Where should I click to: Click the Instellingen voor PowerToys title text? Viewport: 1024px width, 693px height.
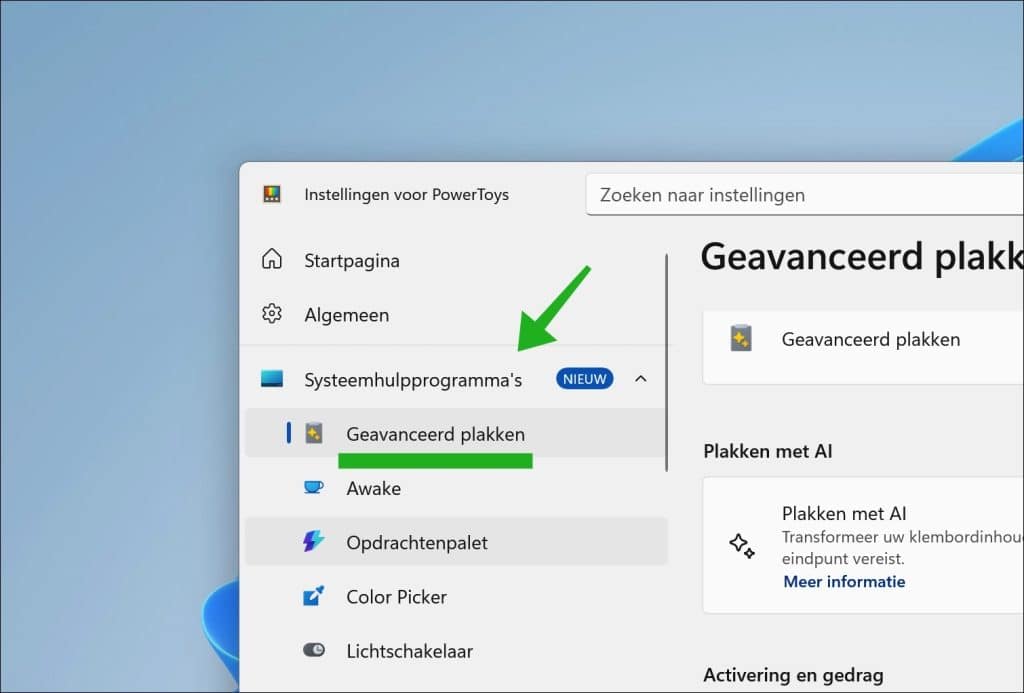(x=406, y=195)
